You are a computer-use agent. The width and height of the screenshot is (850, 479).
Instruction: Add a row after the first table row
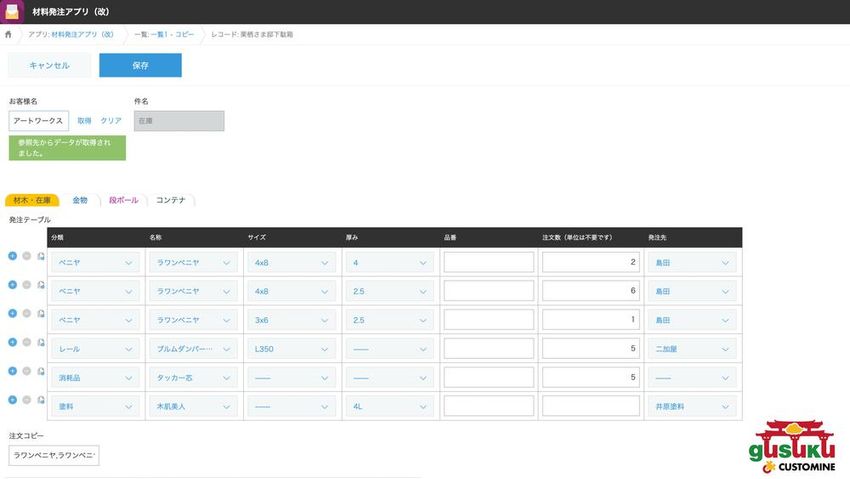click(x=12, y=256)
